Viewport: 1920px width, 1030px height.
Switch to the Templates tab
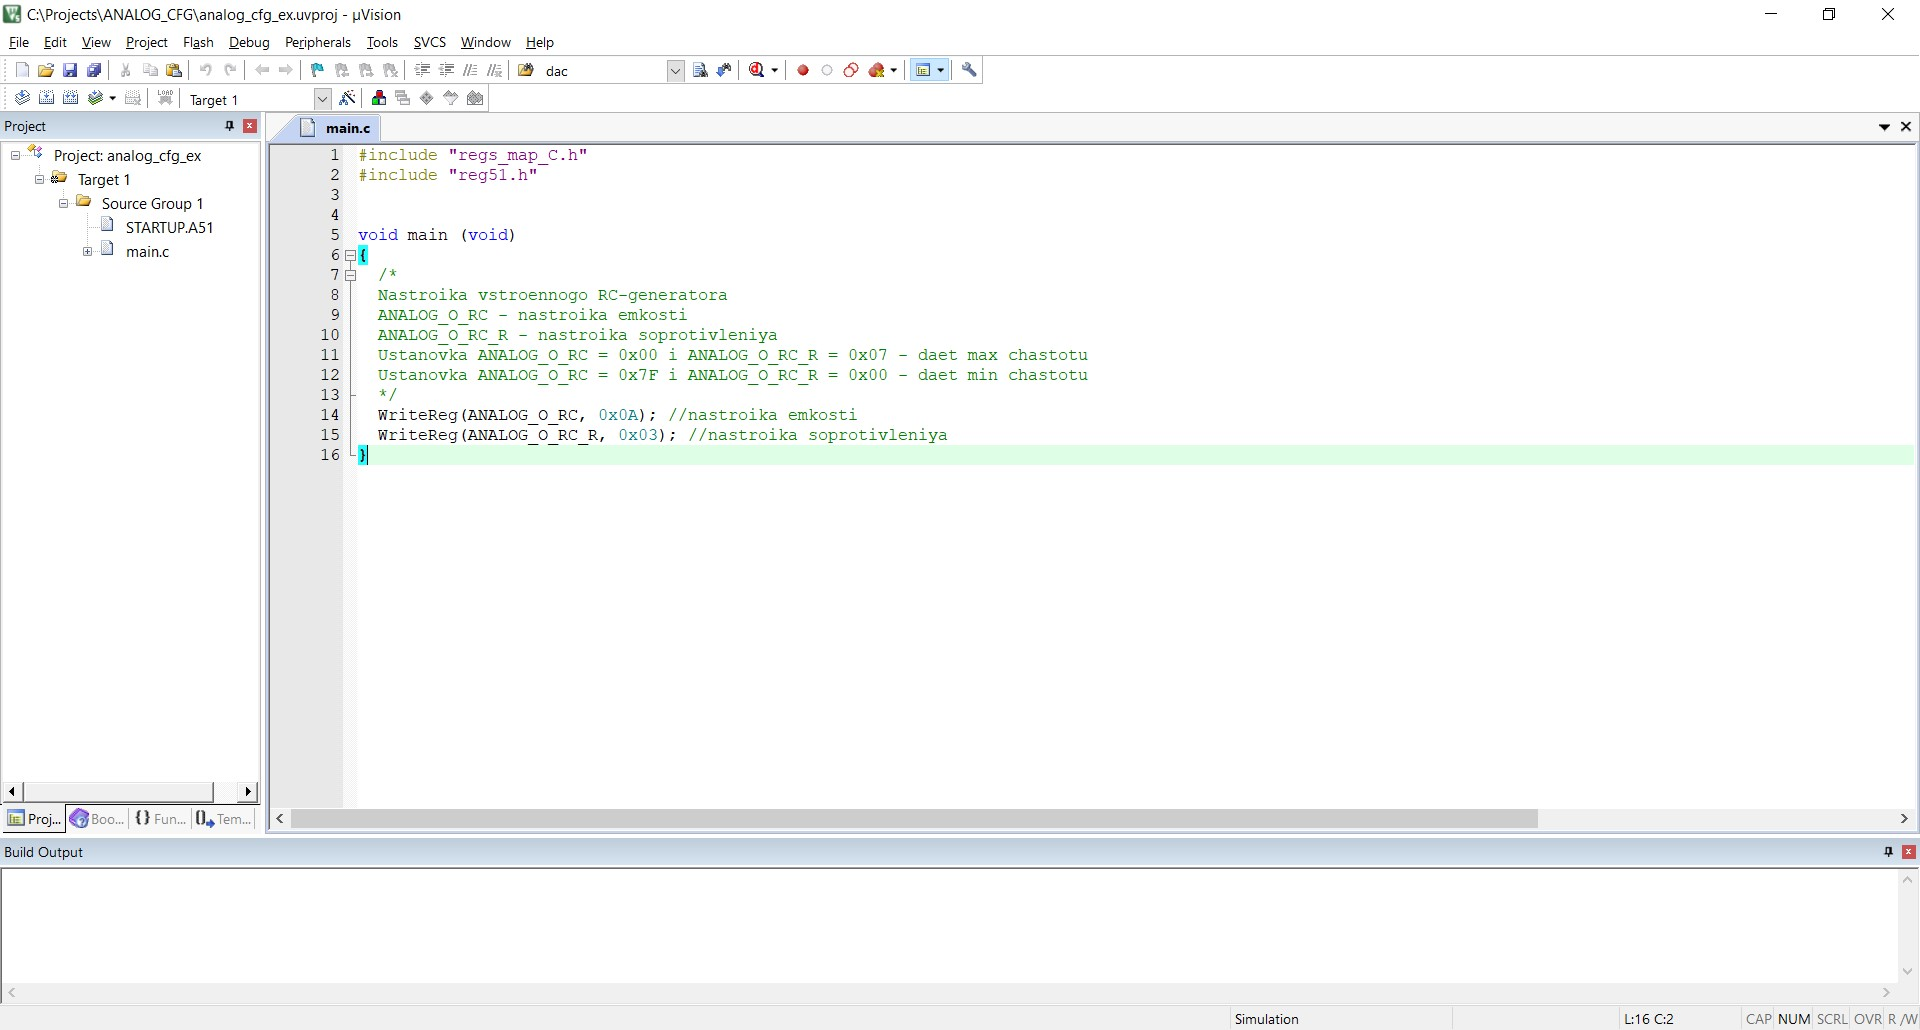(x=223, y=819)
